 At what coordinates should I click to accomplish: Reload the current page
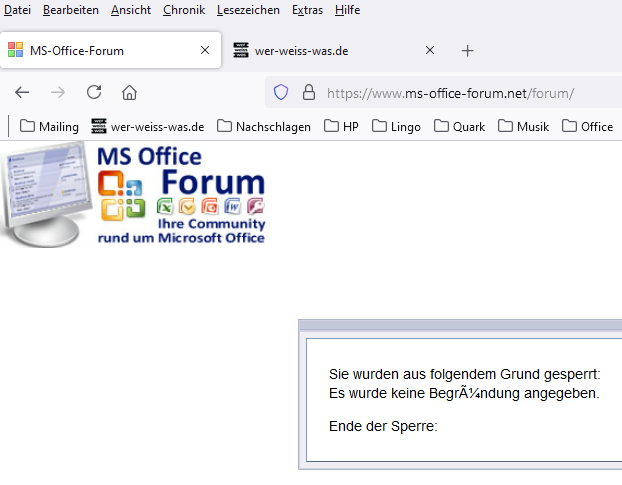[x=94, y=92]
